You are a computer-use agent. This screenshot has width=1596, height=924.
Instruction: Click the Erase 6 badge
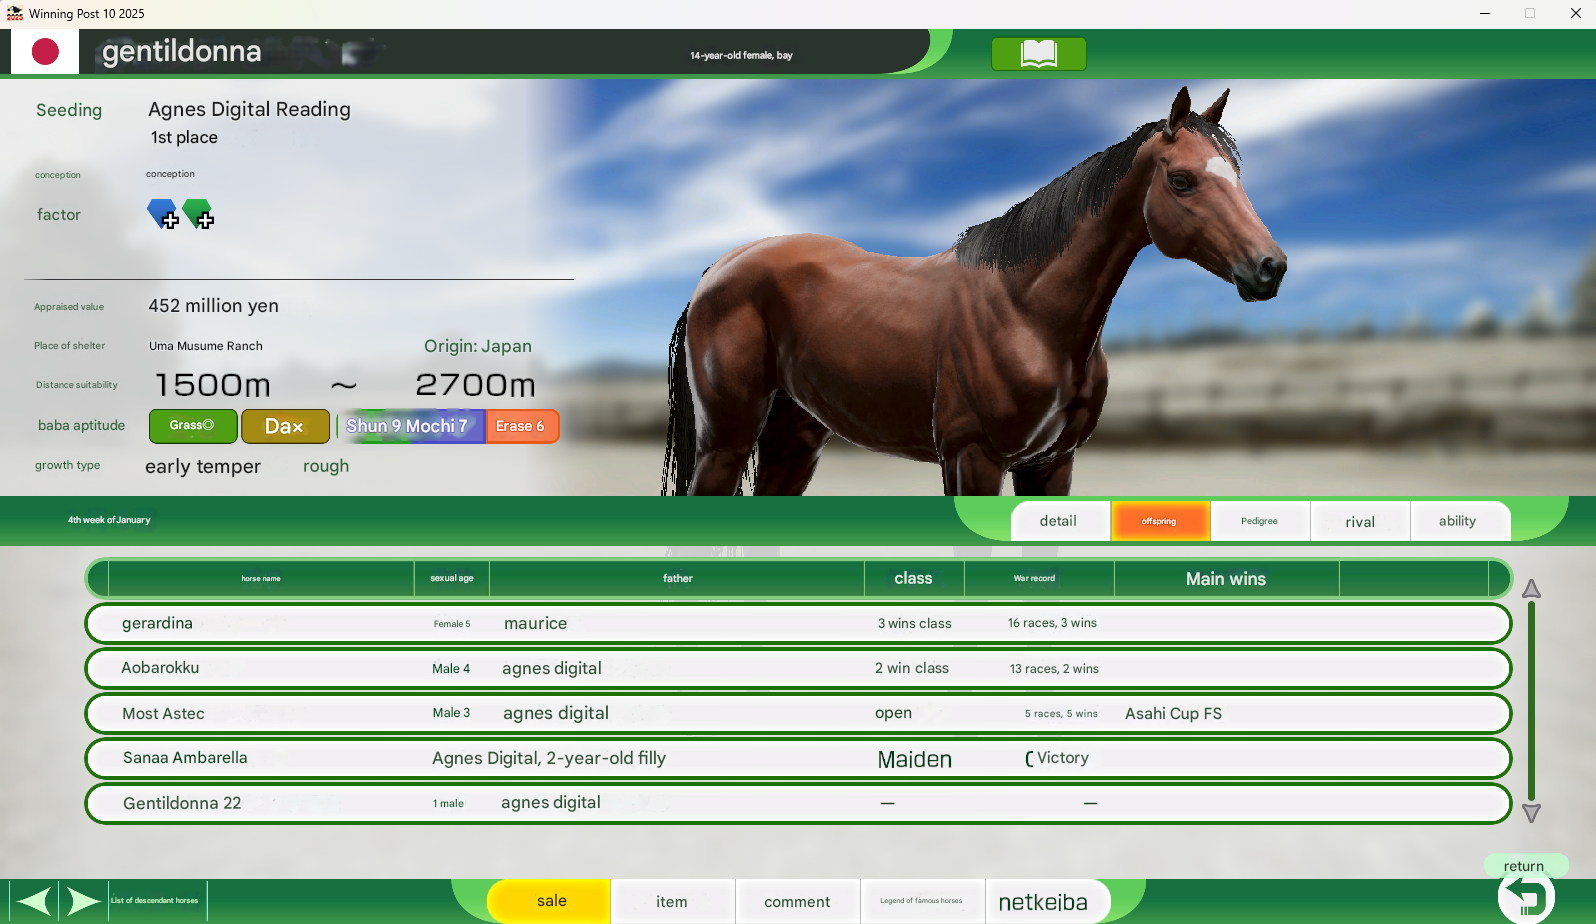click(x=521, y=426)
